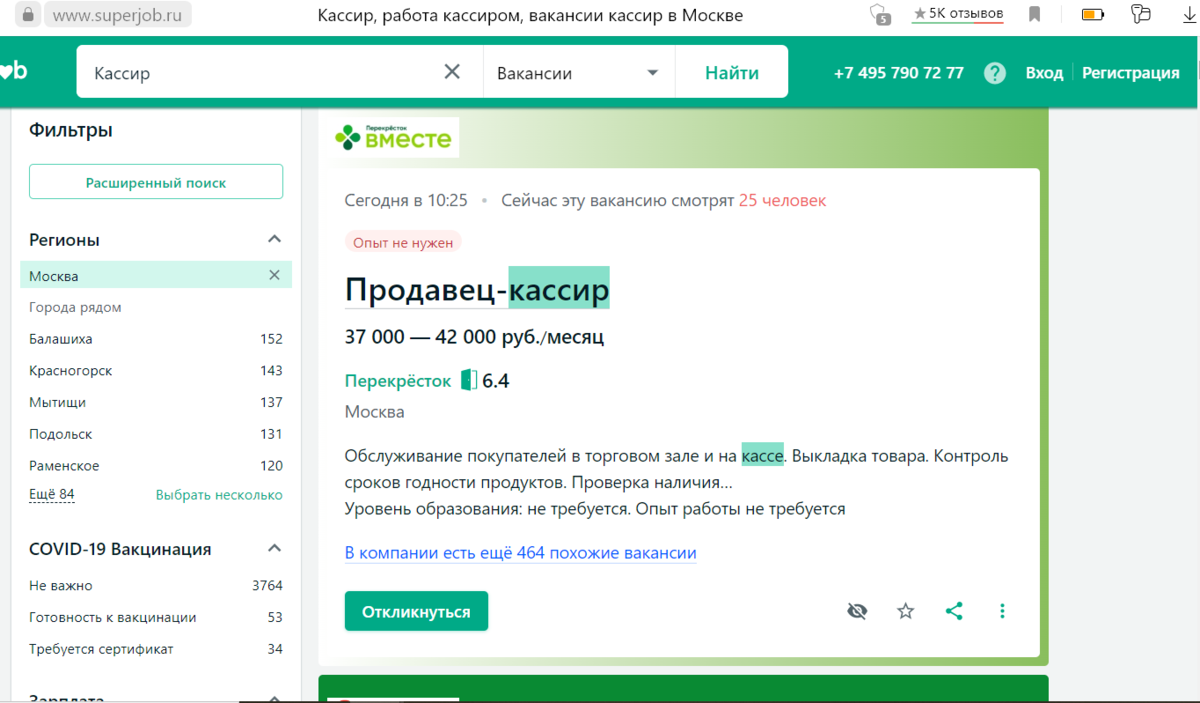This screenshot has width=1200, height=703.
Task: Open the Перекрёсток Вместе company logo
Action: [x=396, y=137]
